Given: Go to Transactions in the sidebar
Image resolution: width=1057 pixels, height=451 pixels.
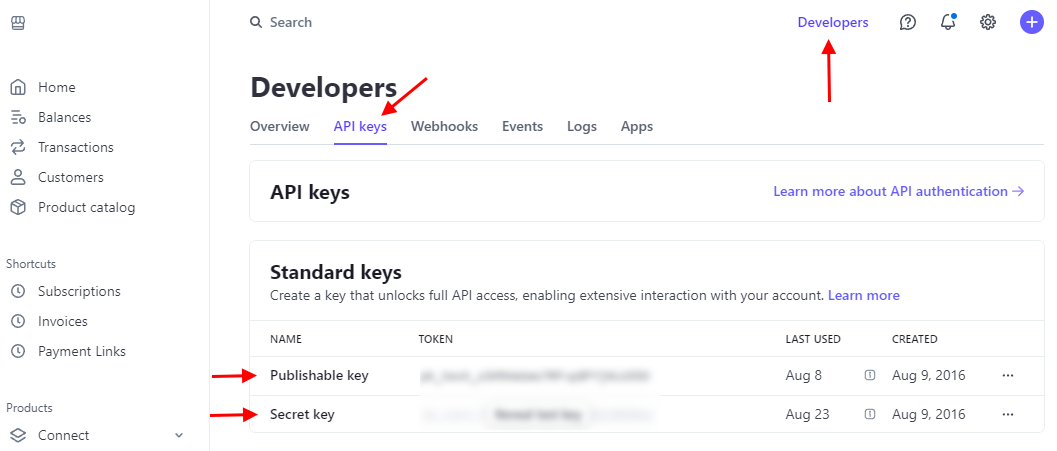Looking at the screenshot, I should click(76, 147).
